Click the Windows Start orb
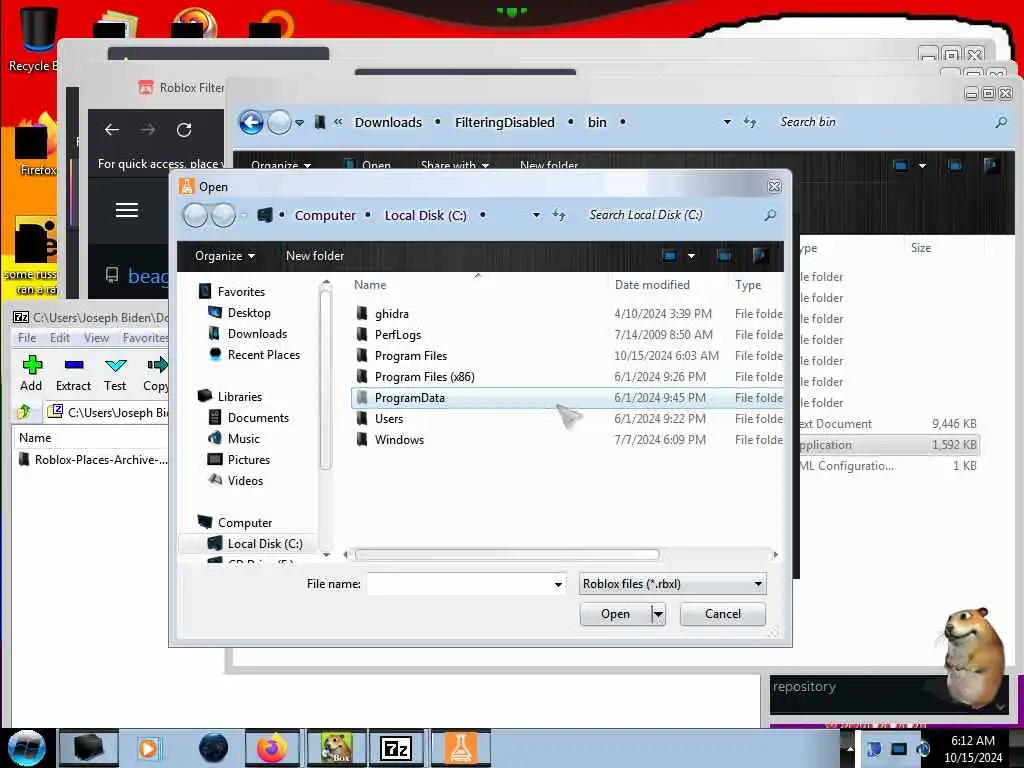Screen dimensions: 1024x768 pos(26,748)
